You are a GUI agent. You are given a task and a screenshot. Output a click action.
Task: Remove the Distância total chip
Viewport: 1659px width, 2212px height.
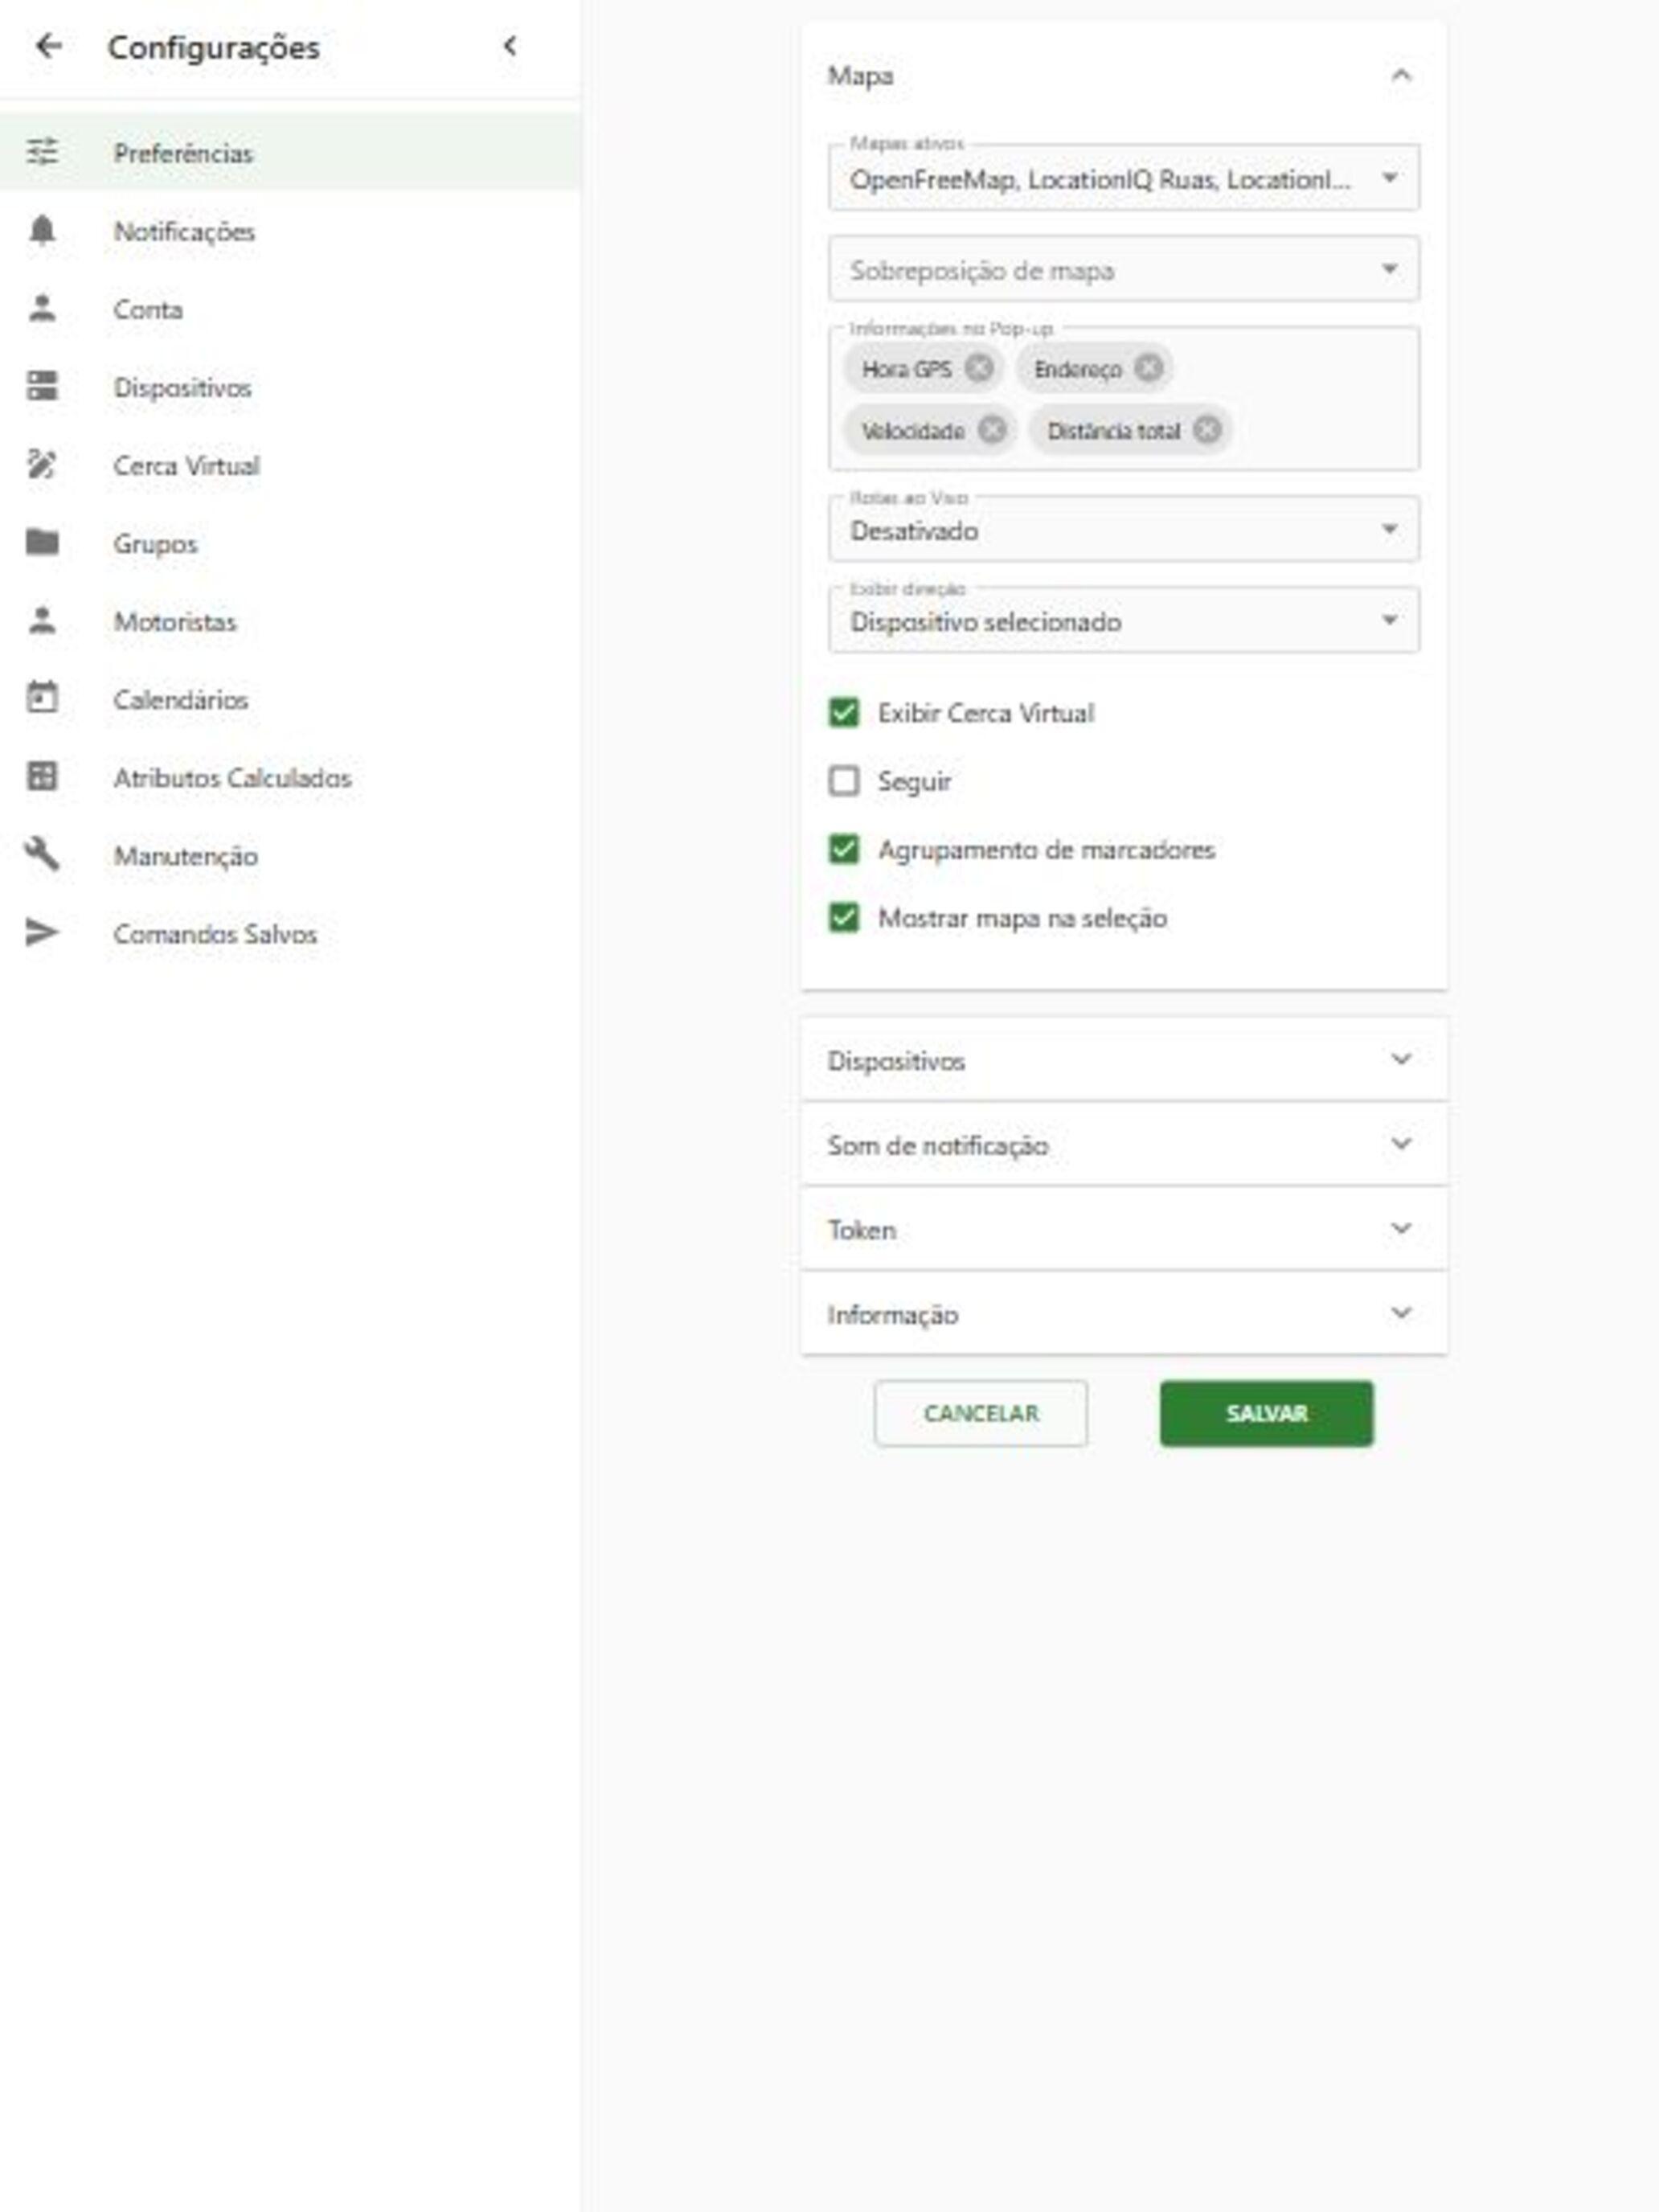coord(1208,429)
